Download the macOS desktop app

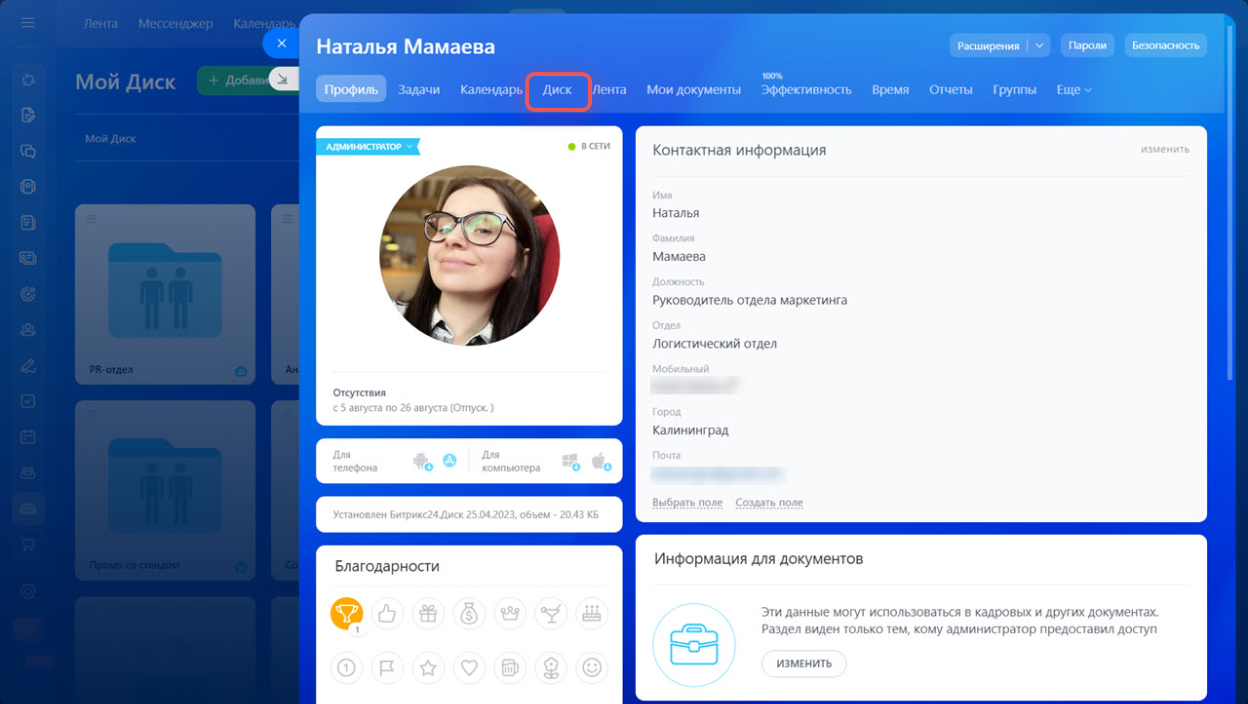[600, 461]
